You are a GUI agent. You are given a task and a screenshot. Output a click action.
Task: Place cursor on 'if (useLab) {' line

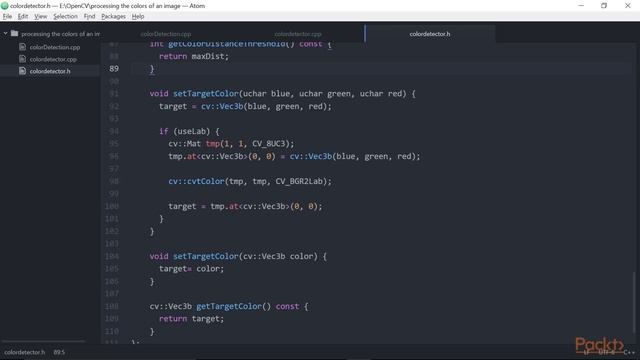(189, 131)
